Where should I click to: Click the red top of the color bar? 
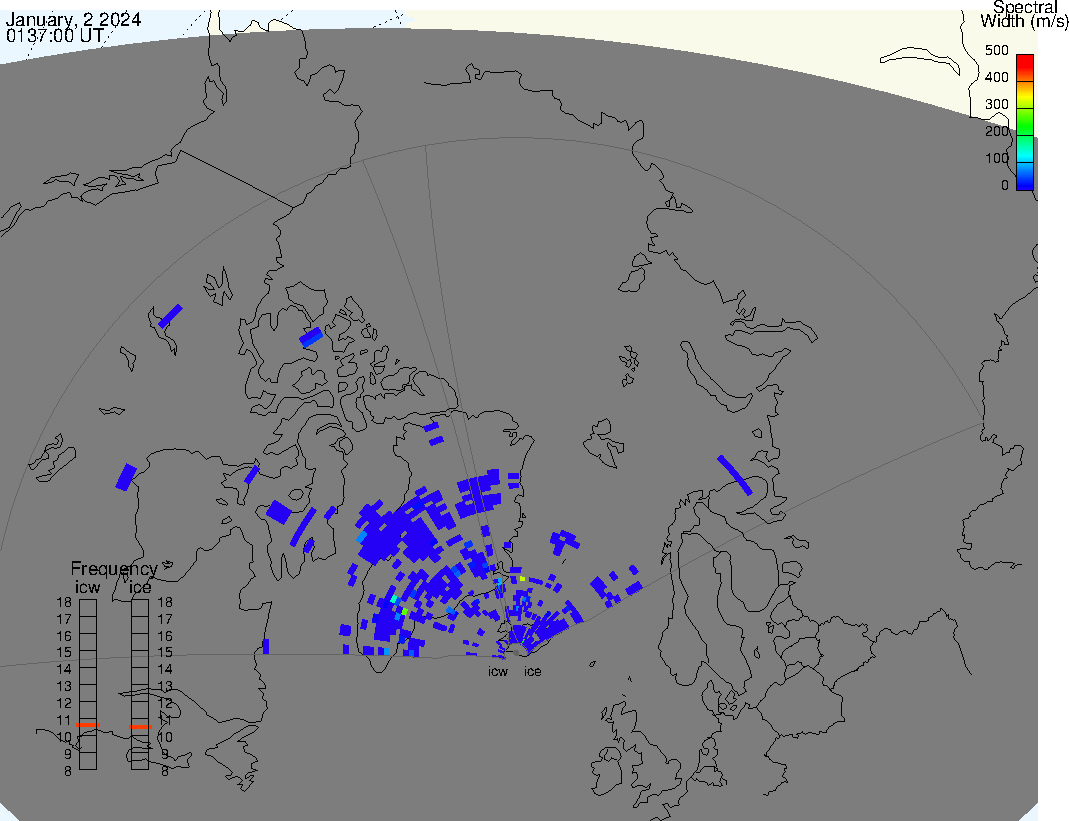point(1025,67)
